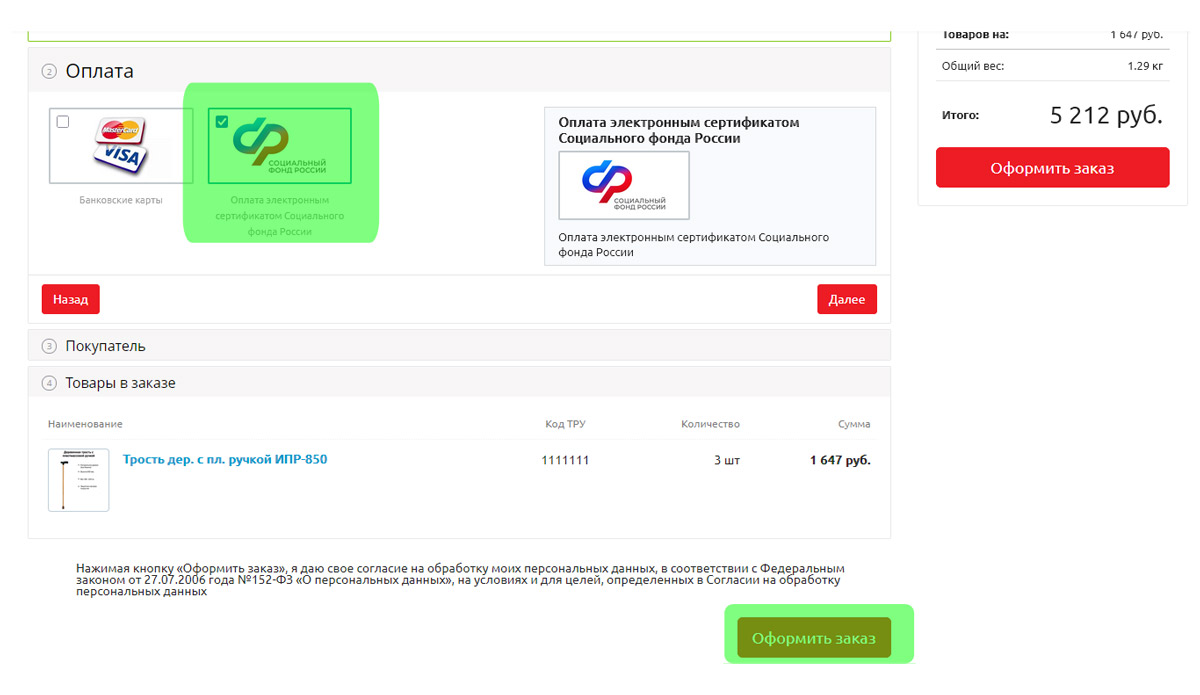Click the step 2 circle beside Оплата
This screenshot has height=695, width=1200.
click(x=49, y=71)
